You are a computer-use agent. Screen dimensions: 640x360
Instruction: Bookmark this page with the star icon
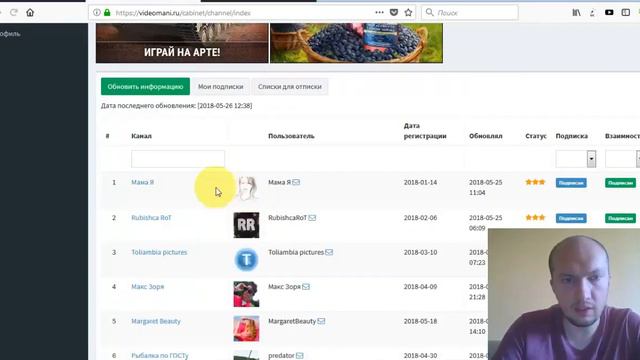408,13
